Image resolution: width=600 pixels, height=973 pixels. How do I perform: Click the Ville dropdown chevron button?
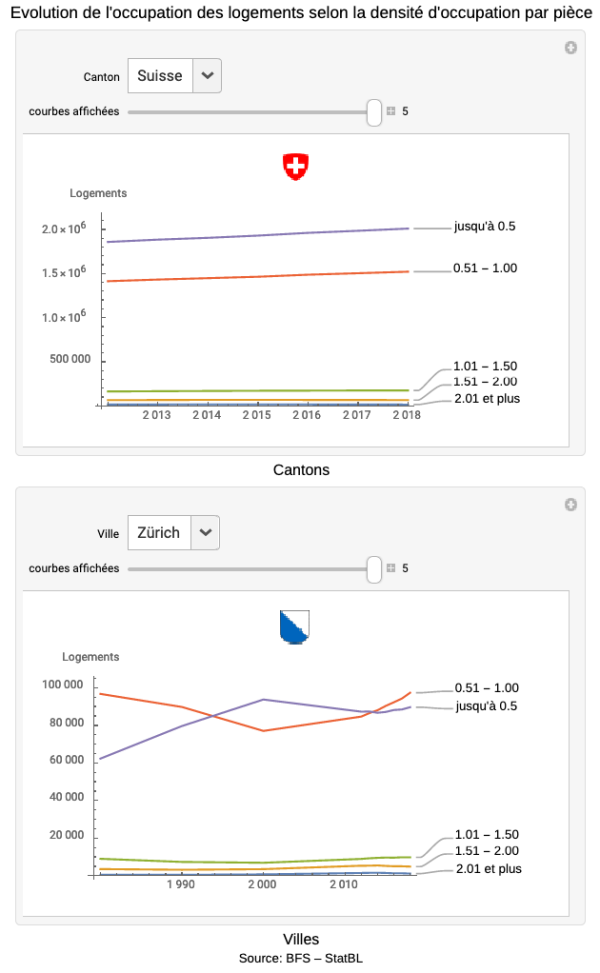pyautogui.click(x=206, y=533)
